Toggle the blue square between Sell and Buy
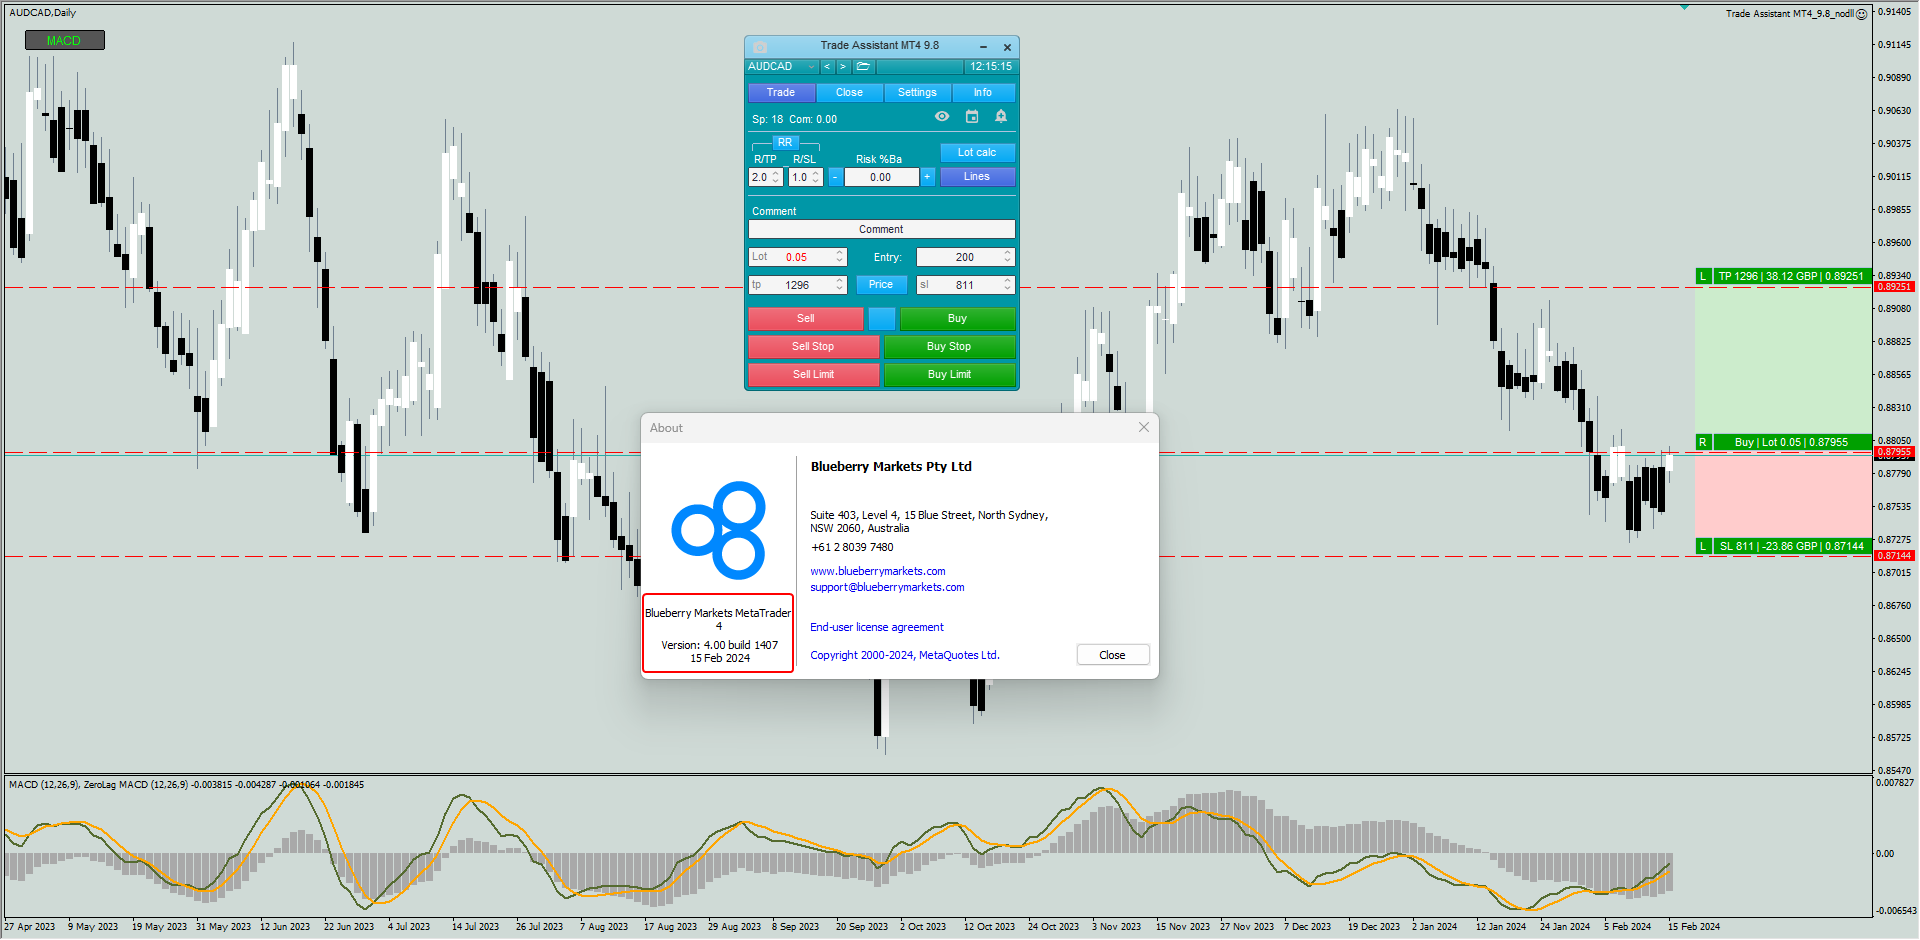1920x940 pixels. point(882,319)
